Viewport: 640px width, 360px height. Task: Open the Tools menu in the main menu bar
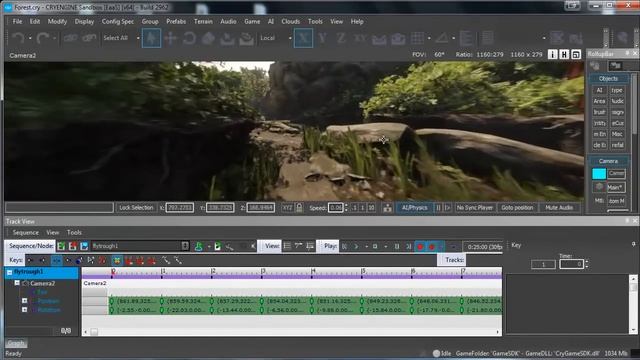tap(315, 21)
